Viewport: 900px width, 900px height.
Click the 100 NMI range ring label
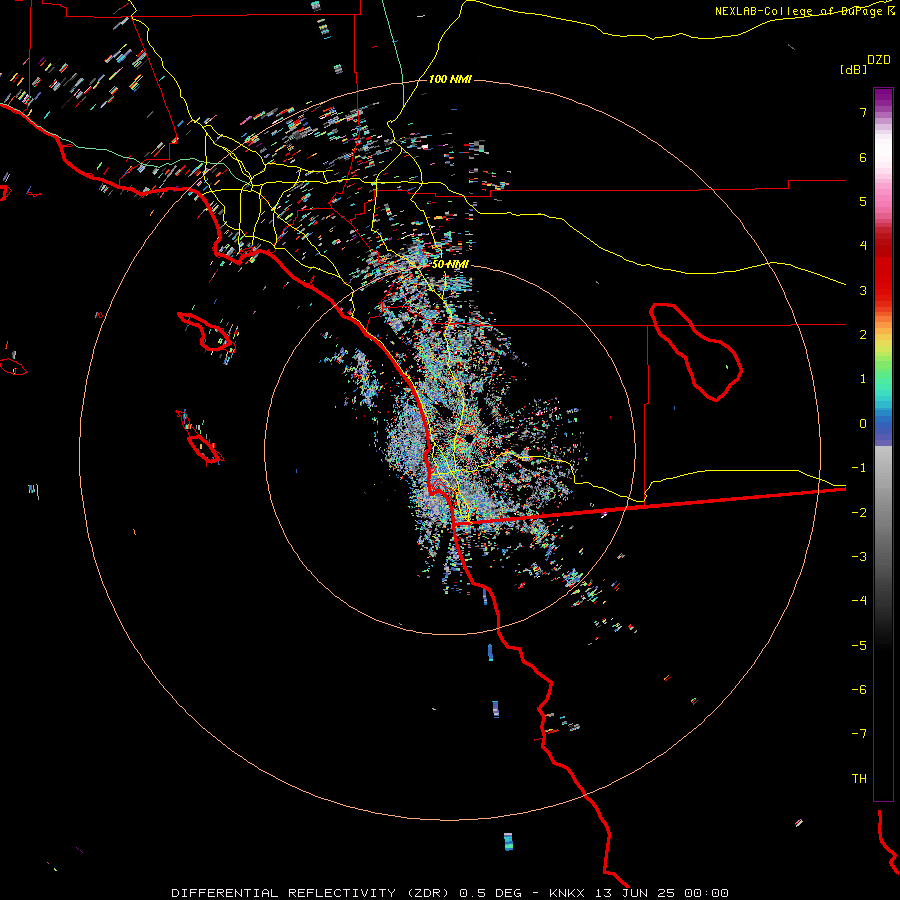[x=450, y=79]
